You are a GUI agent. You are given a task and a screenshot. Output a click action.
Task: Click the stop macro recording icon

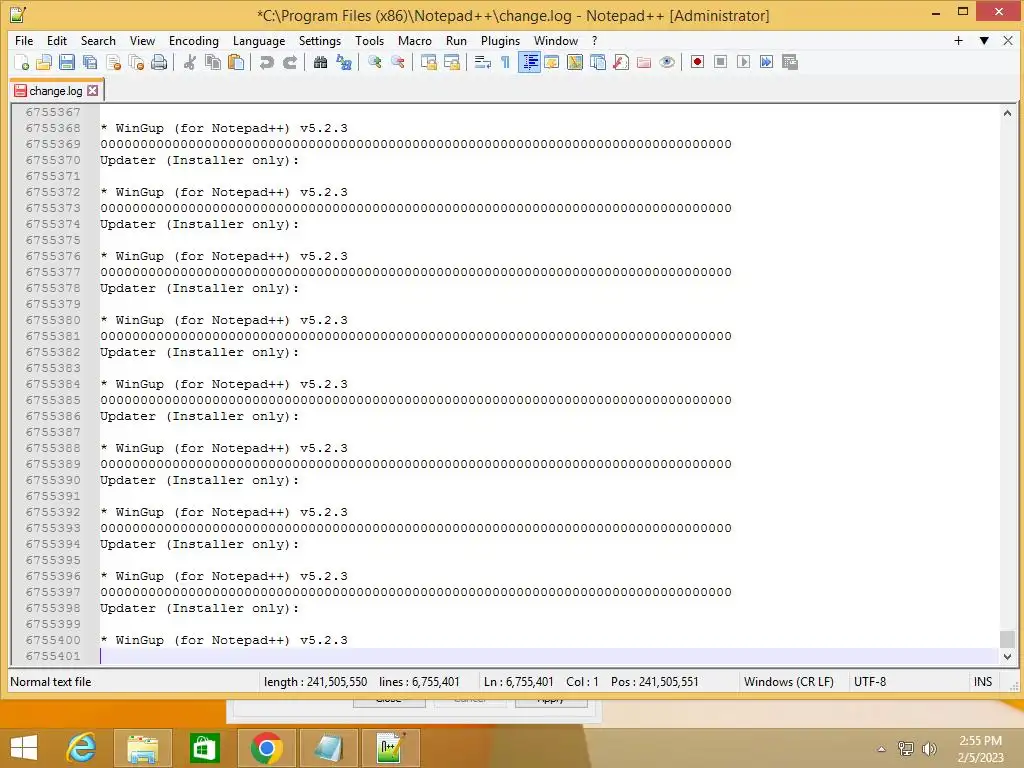720,62
